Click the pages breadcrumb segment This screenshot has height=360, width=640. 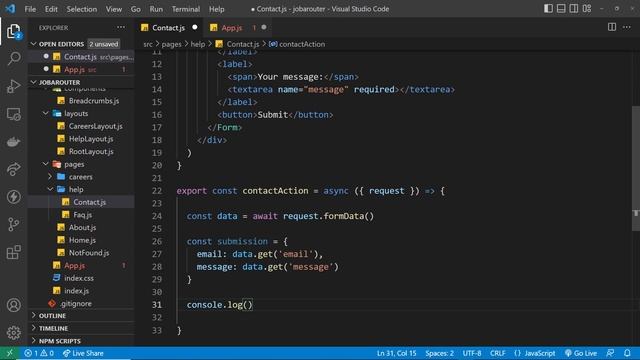[171, 44]
